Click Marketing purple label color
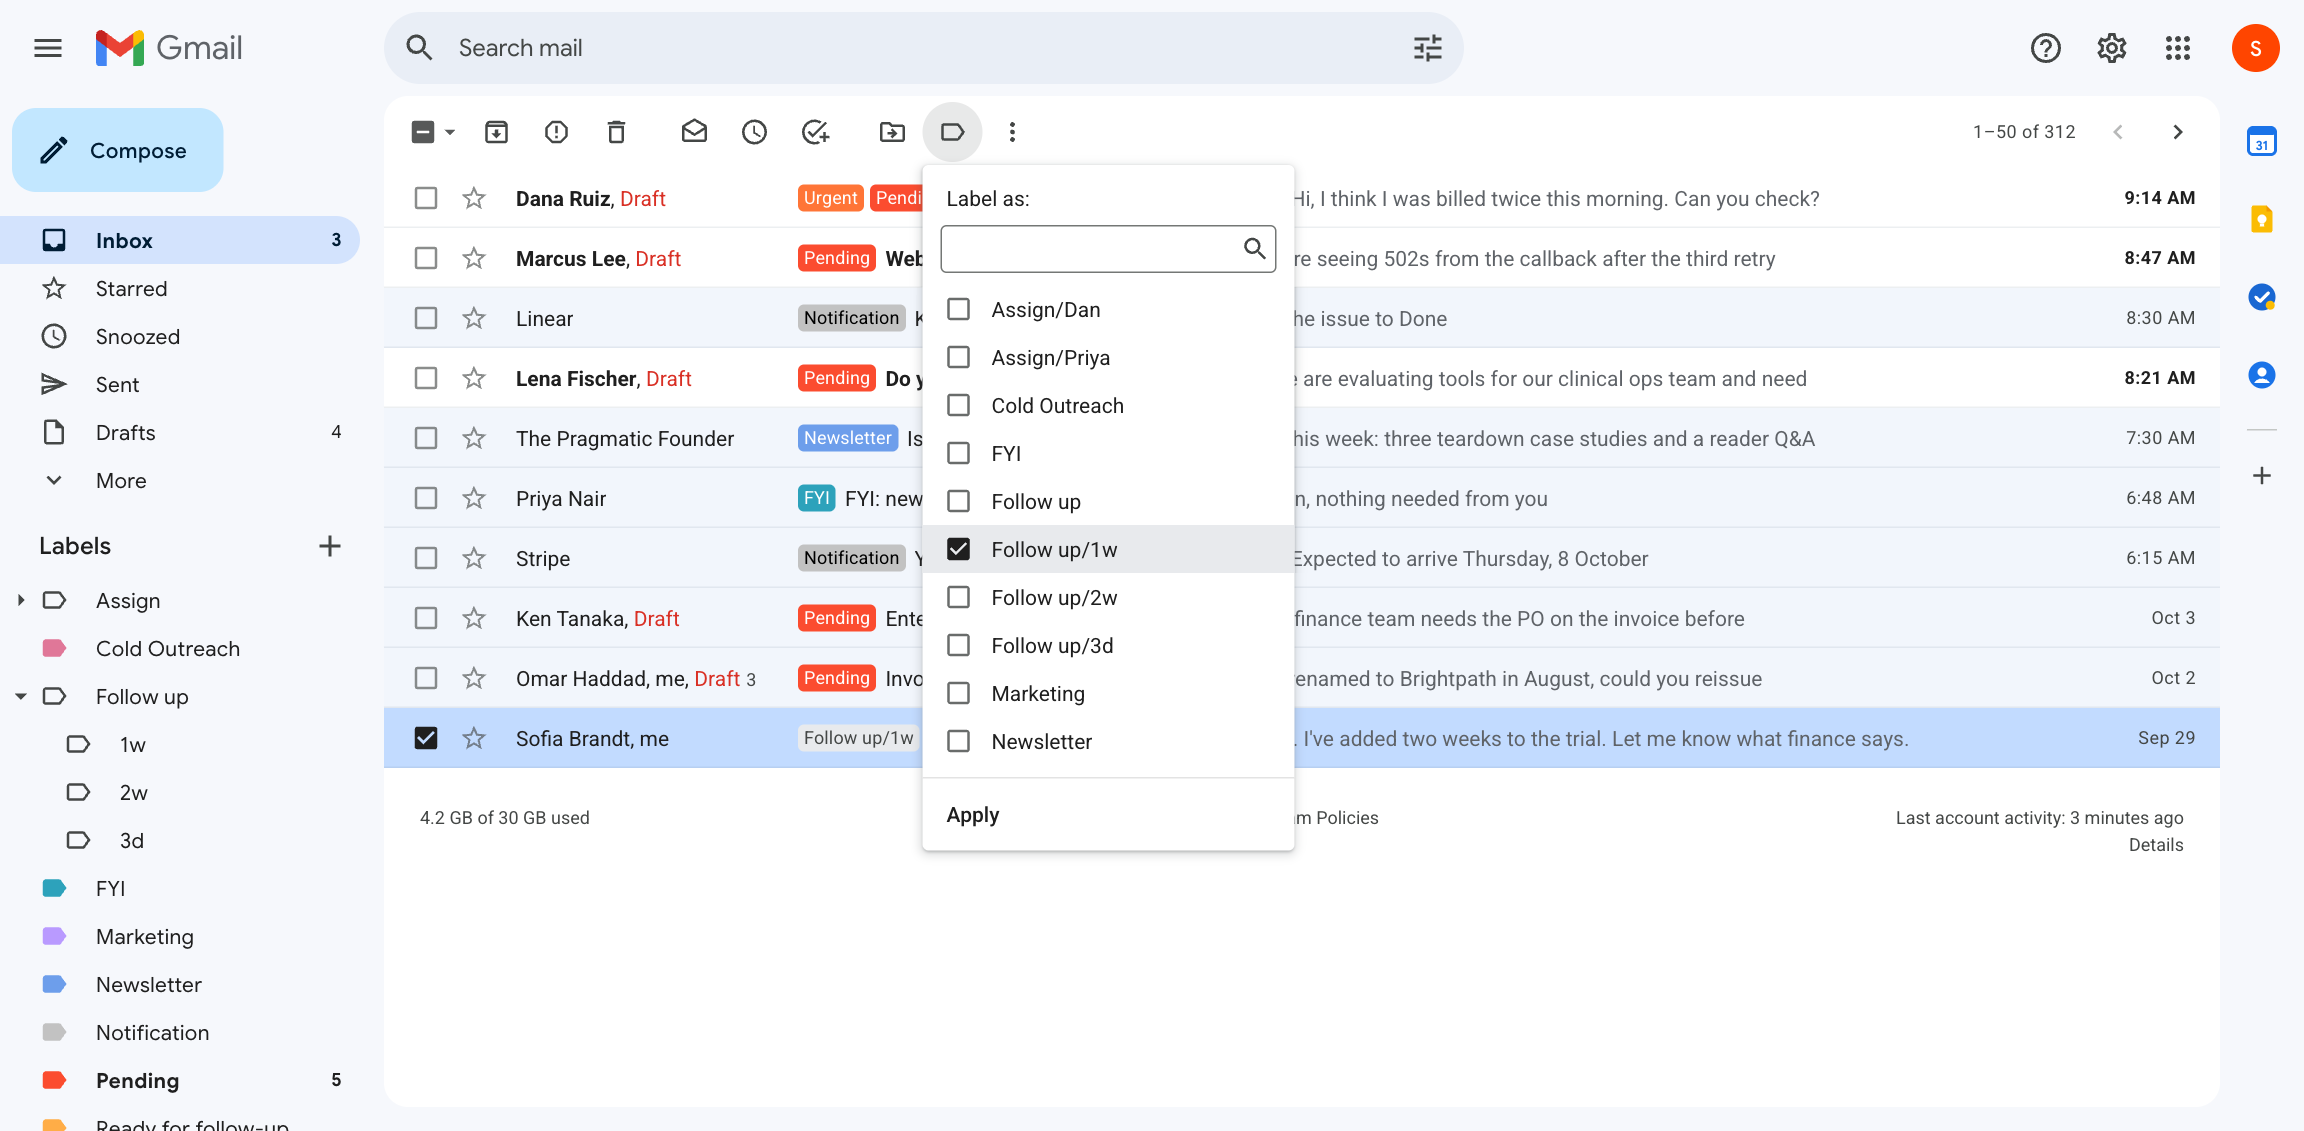This screenshot has height=1131, width=2304. point(54,936)
